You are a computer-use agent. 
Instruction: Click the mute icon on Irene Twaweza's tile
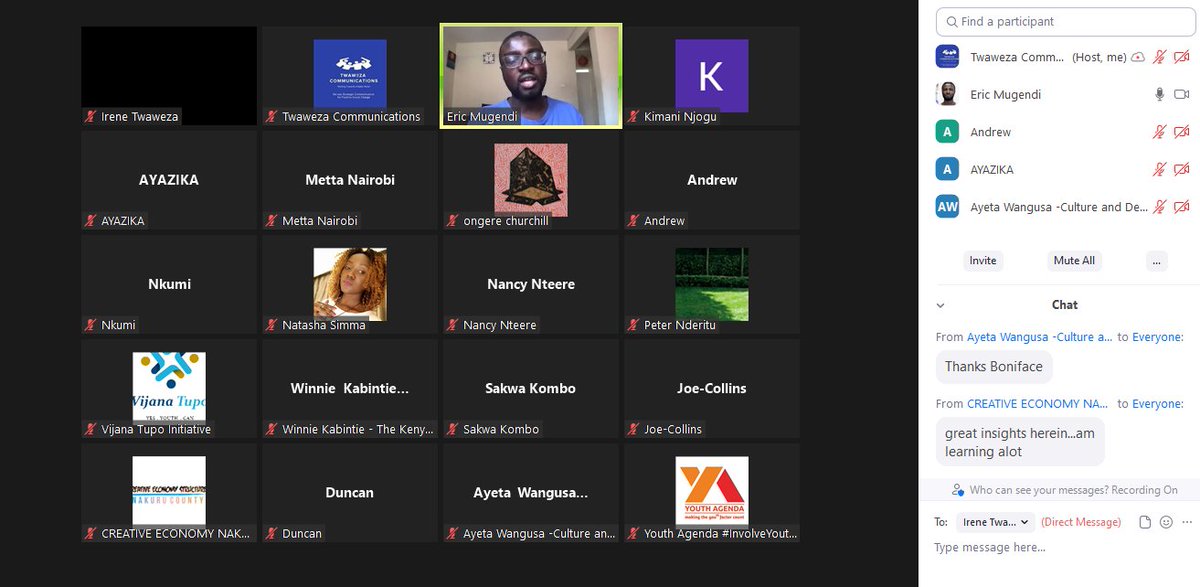pyautogui.click(x=91, y=117)
